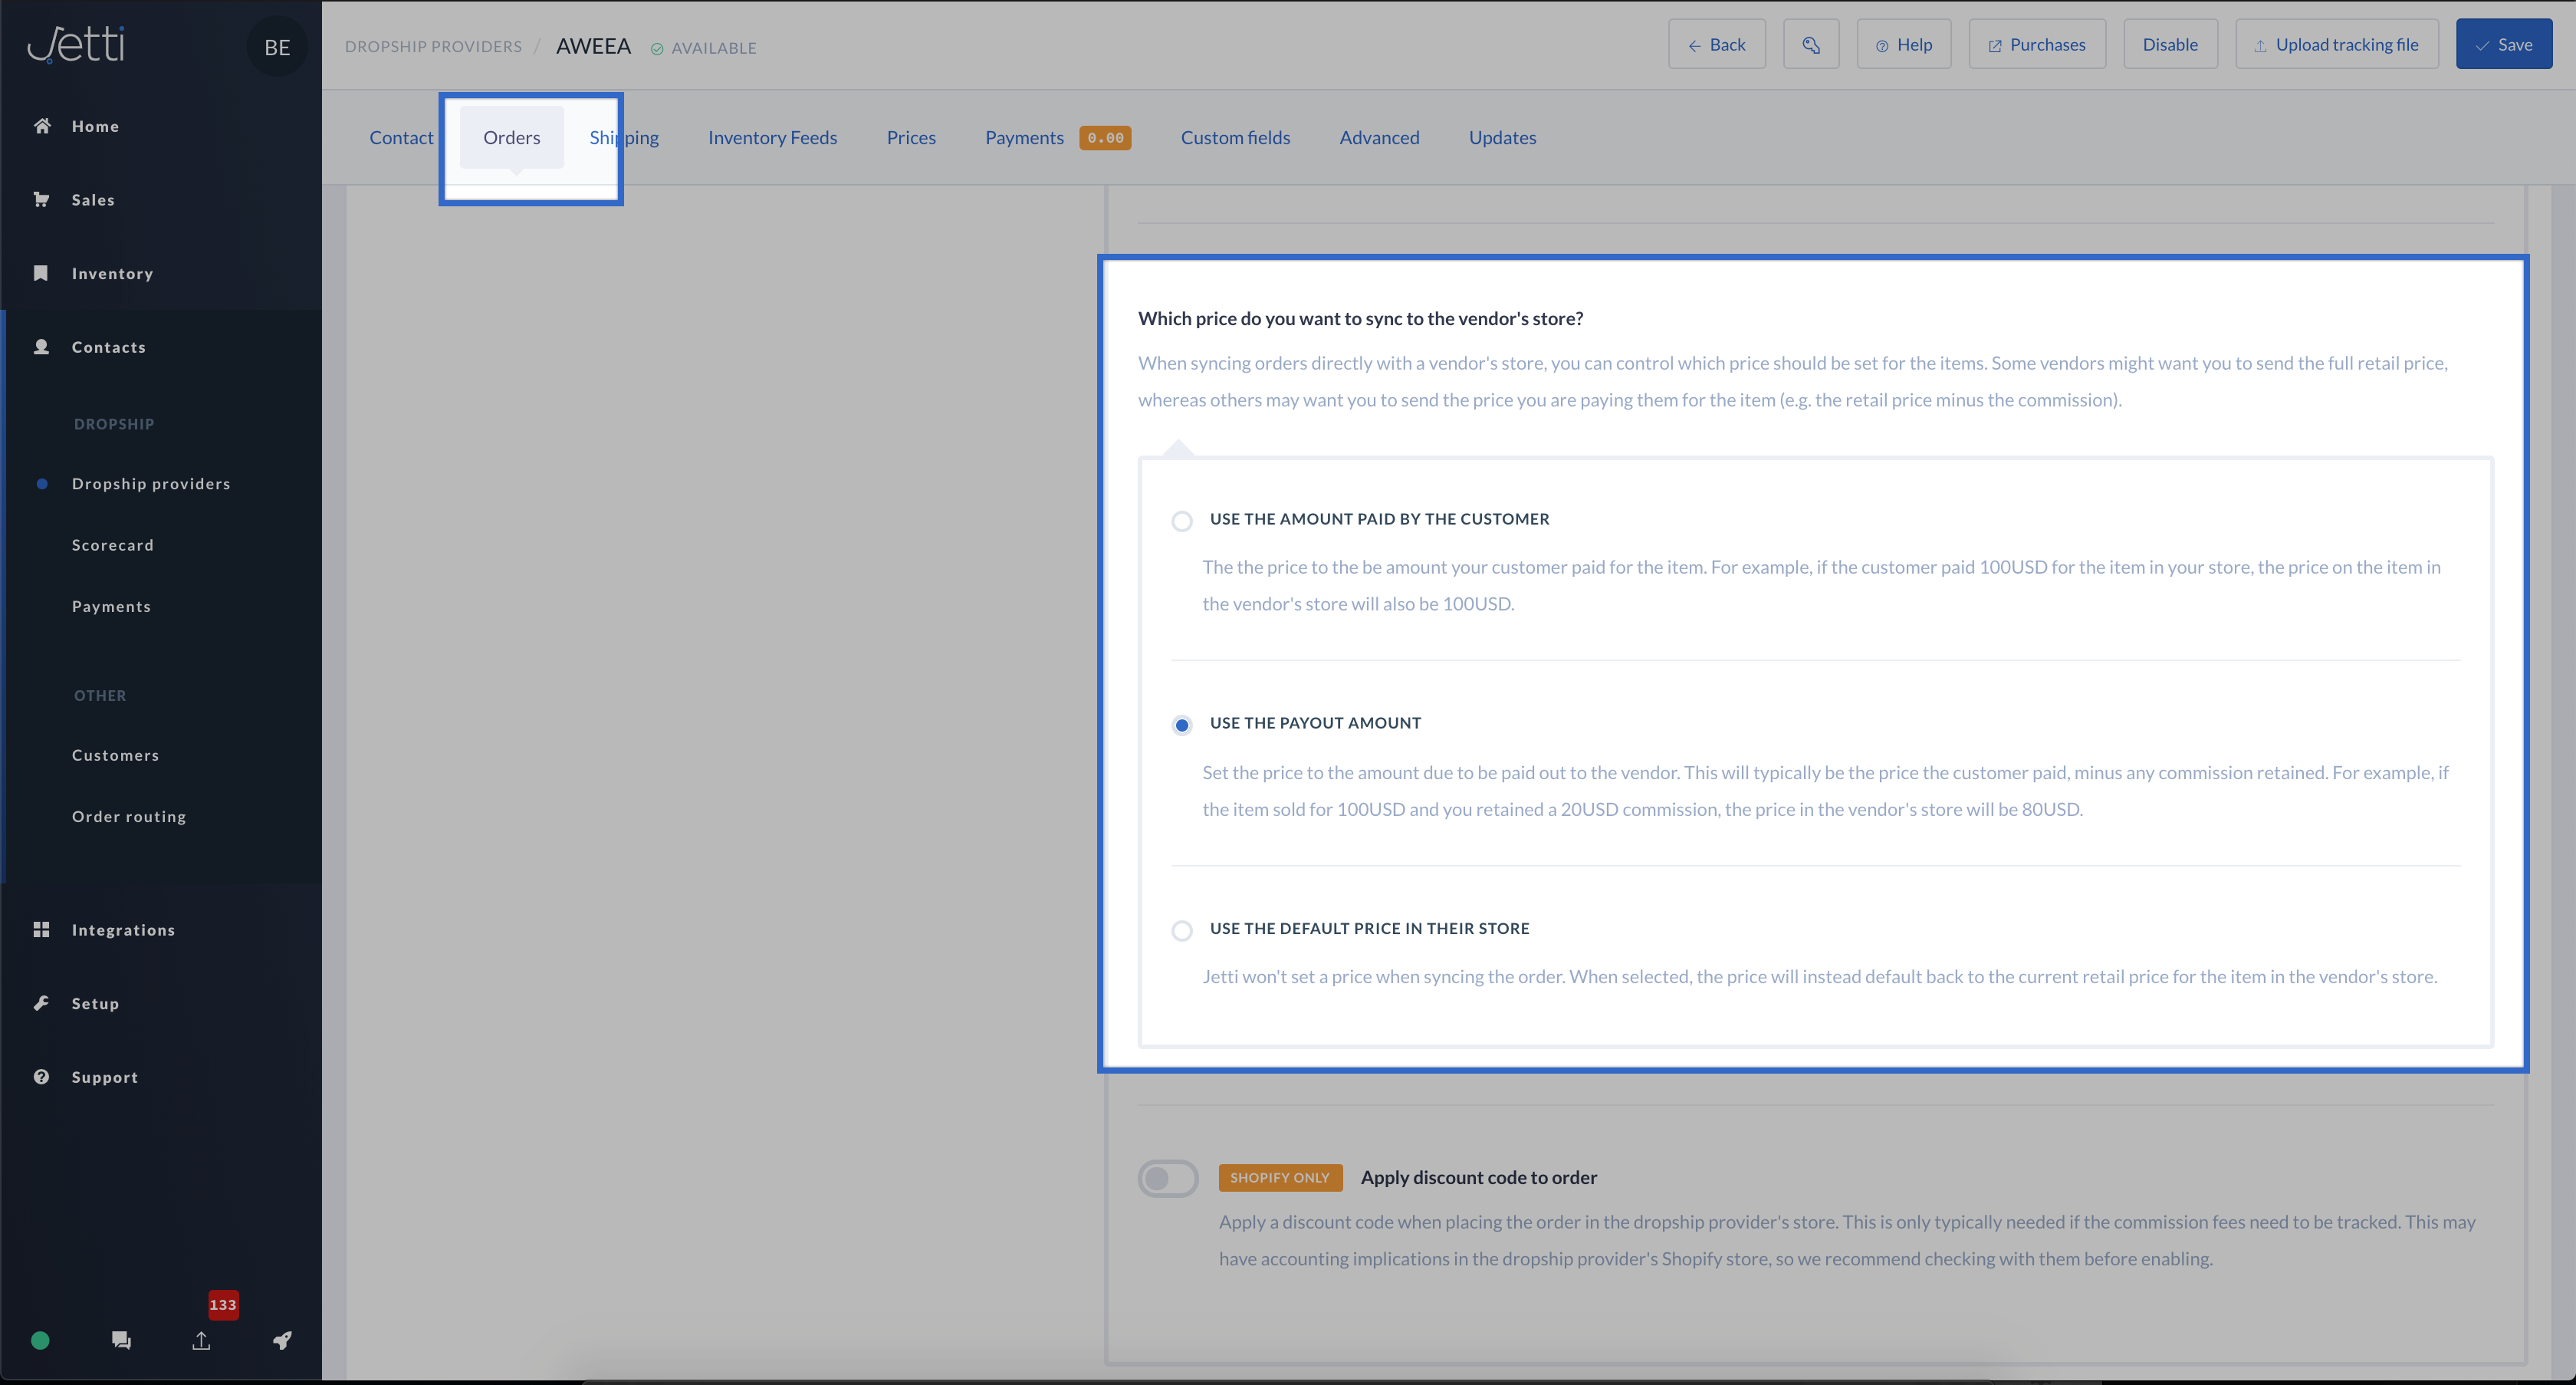This screenshot has height=1385, width=2576.
Task: Click the rocket icon in bottom bar
Action: click(282, 1340)
